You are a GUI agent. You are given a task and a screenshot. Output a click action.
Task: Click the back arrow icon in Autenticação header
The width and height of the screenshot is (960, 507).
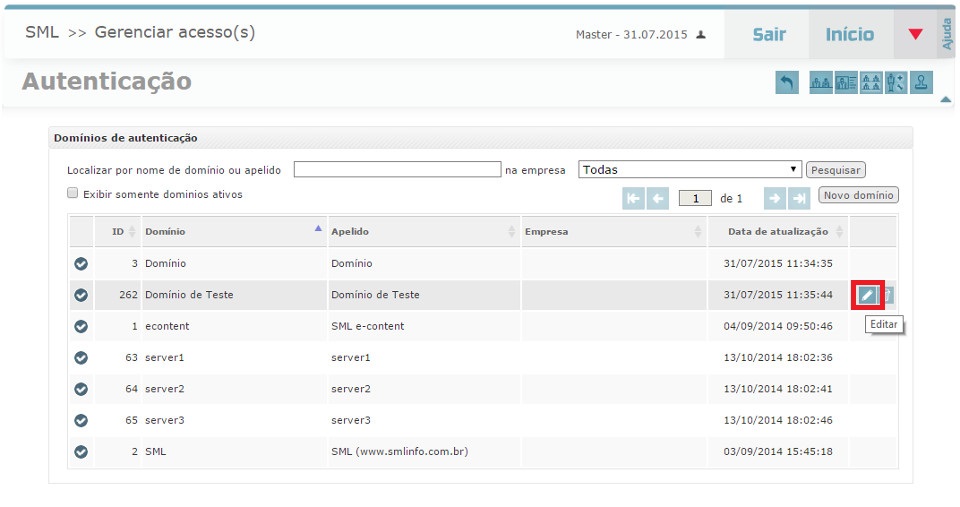[x=787, y=83]
